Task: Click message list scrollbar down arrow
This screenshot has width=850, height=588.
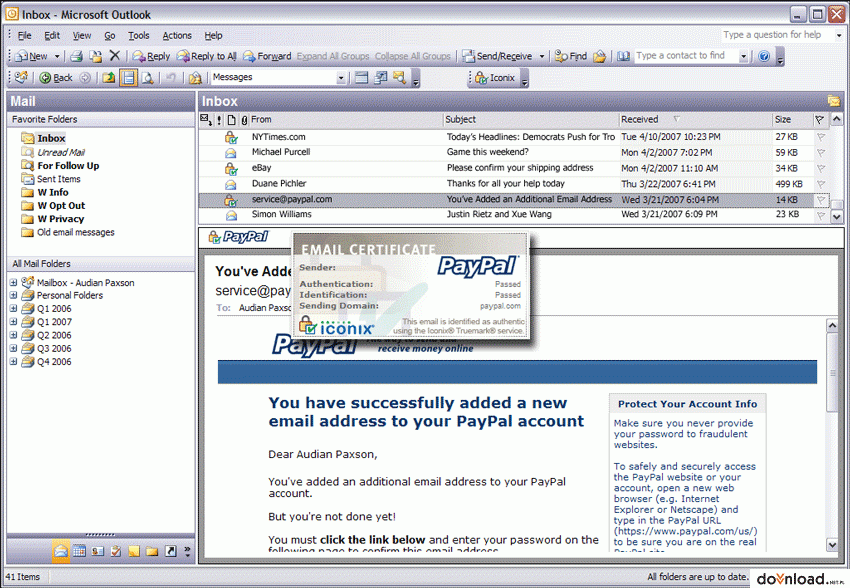Action: click(x=836, y=216)
